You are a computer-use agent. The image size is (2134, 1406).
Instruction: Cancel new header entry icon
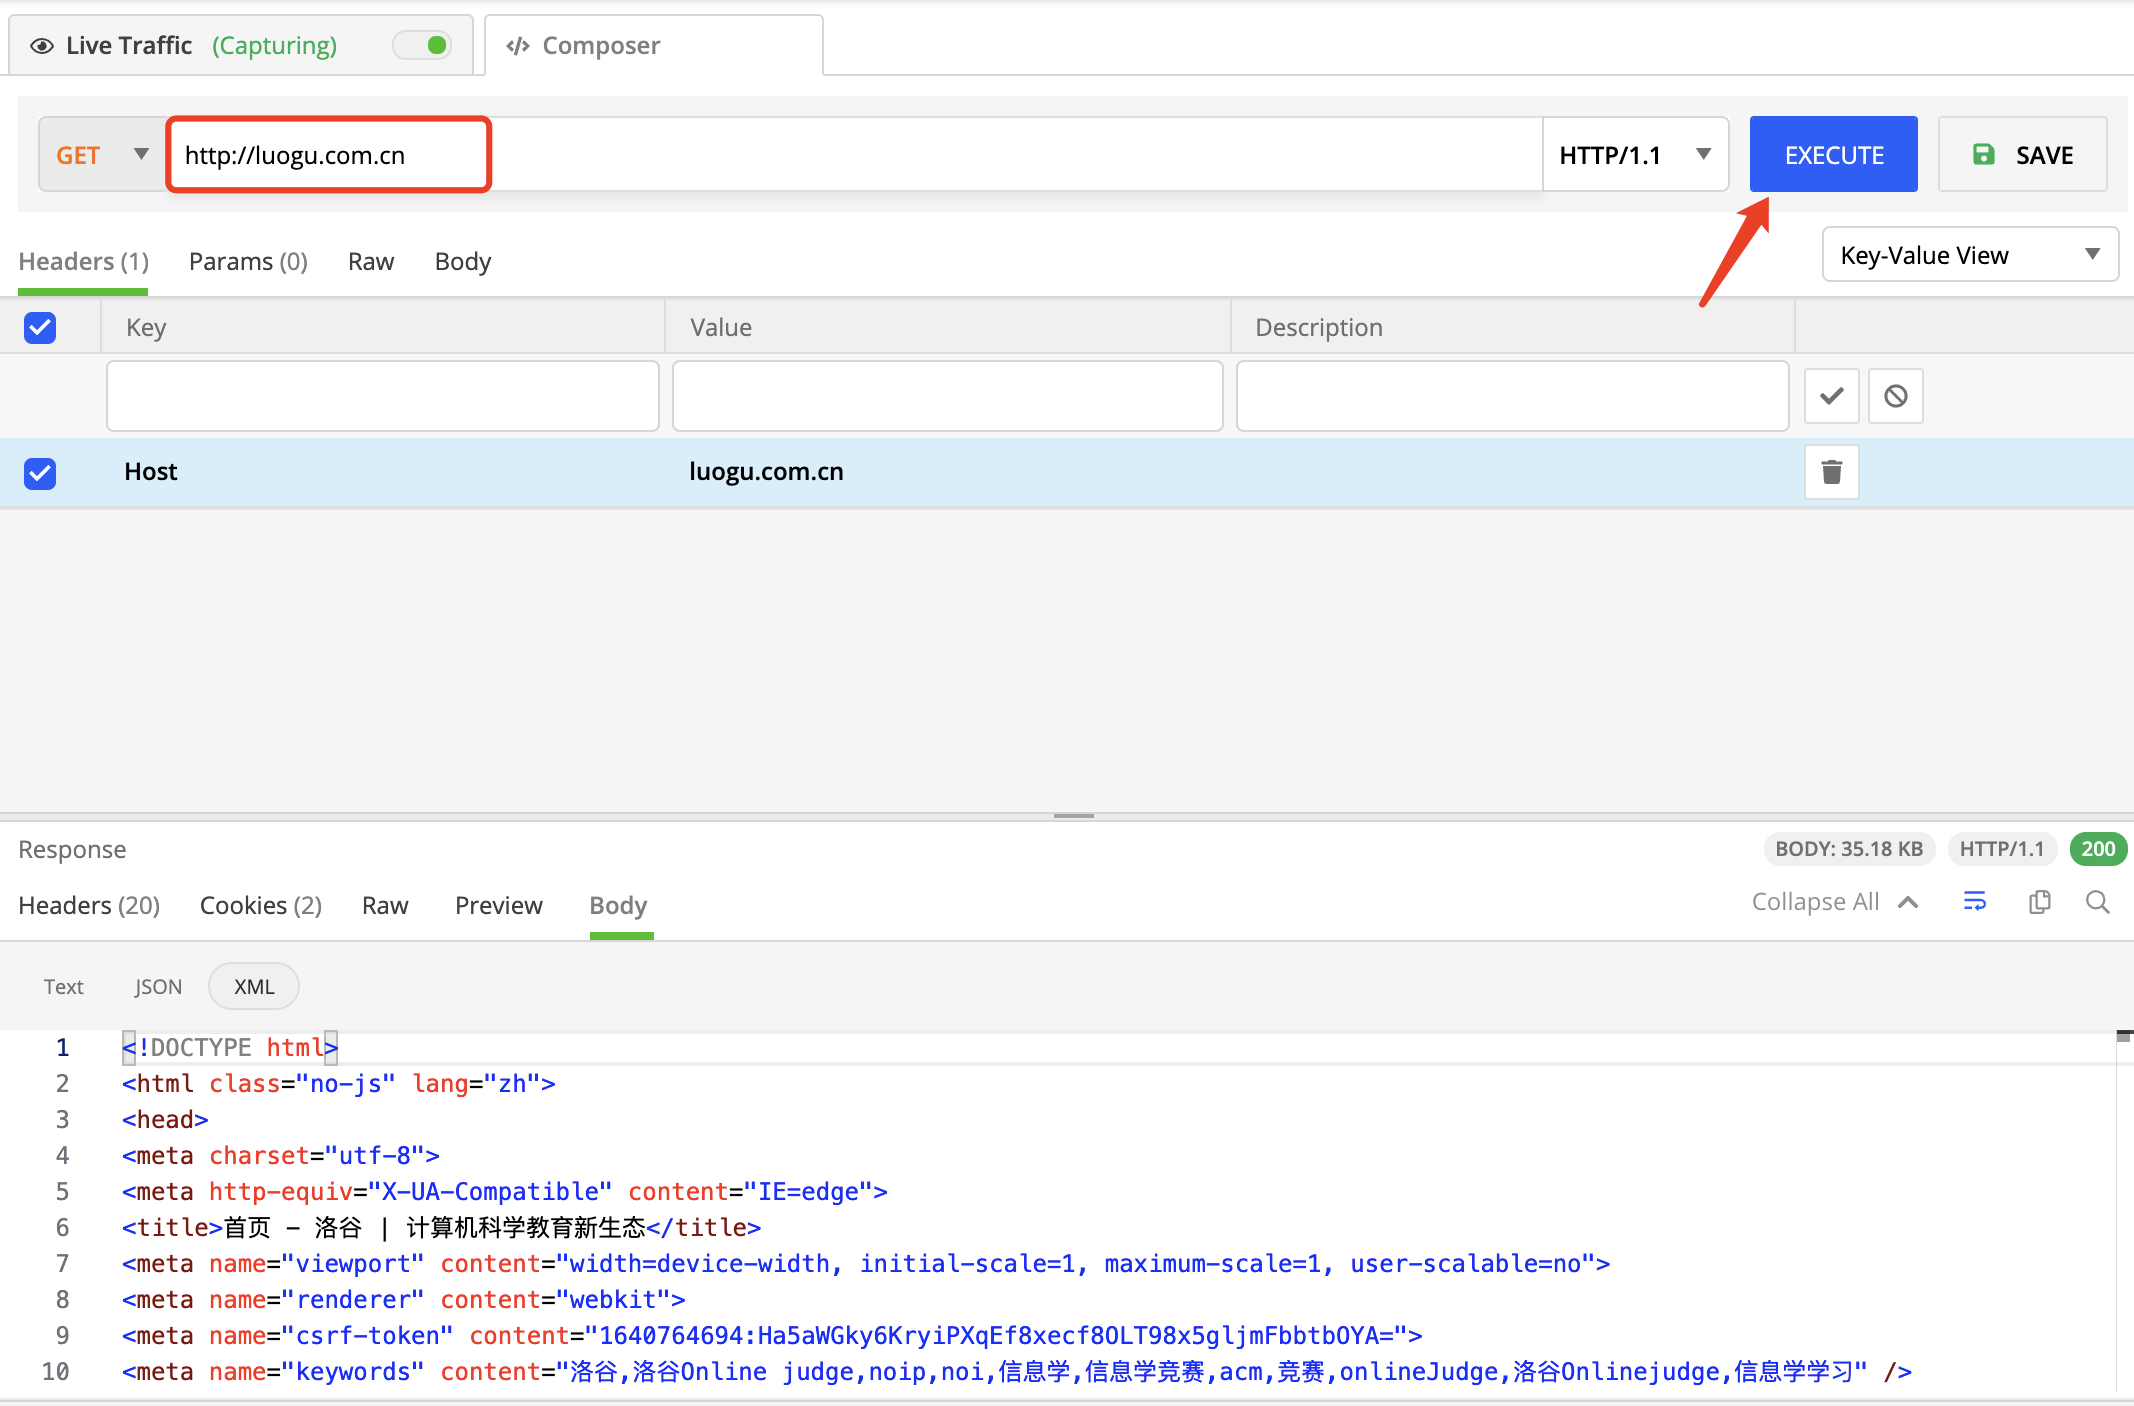pyautogui.click(x=1895, y=396)
